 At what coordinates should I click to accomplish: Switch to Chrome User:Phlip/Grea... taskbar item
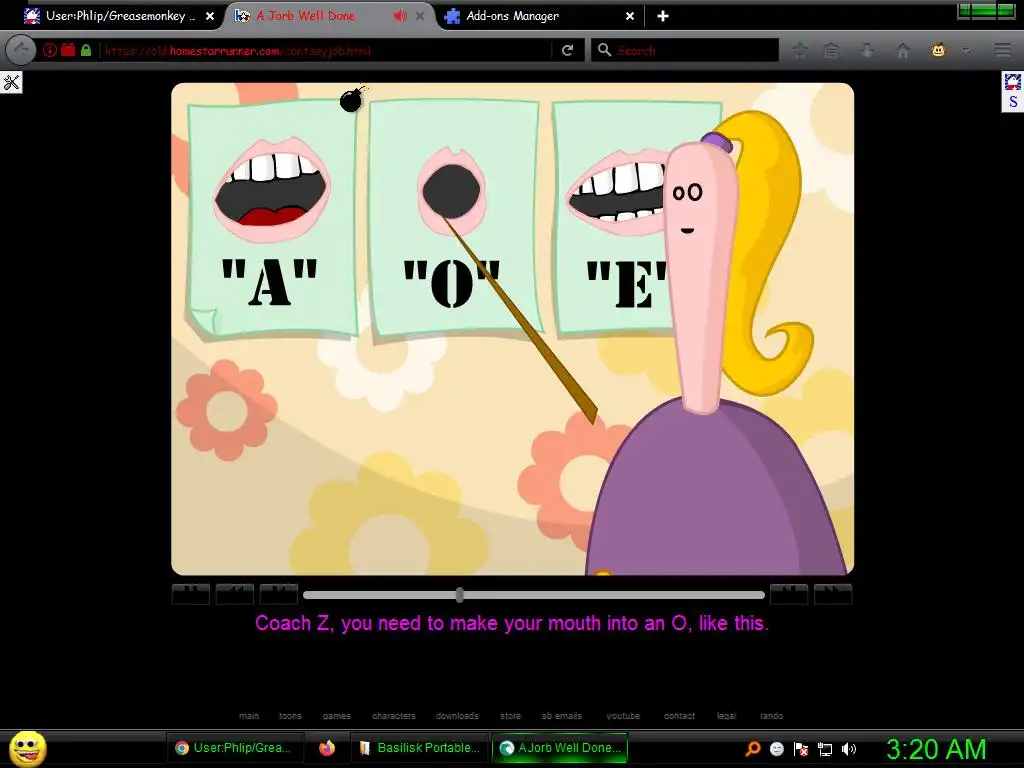236,748
